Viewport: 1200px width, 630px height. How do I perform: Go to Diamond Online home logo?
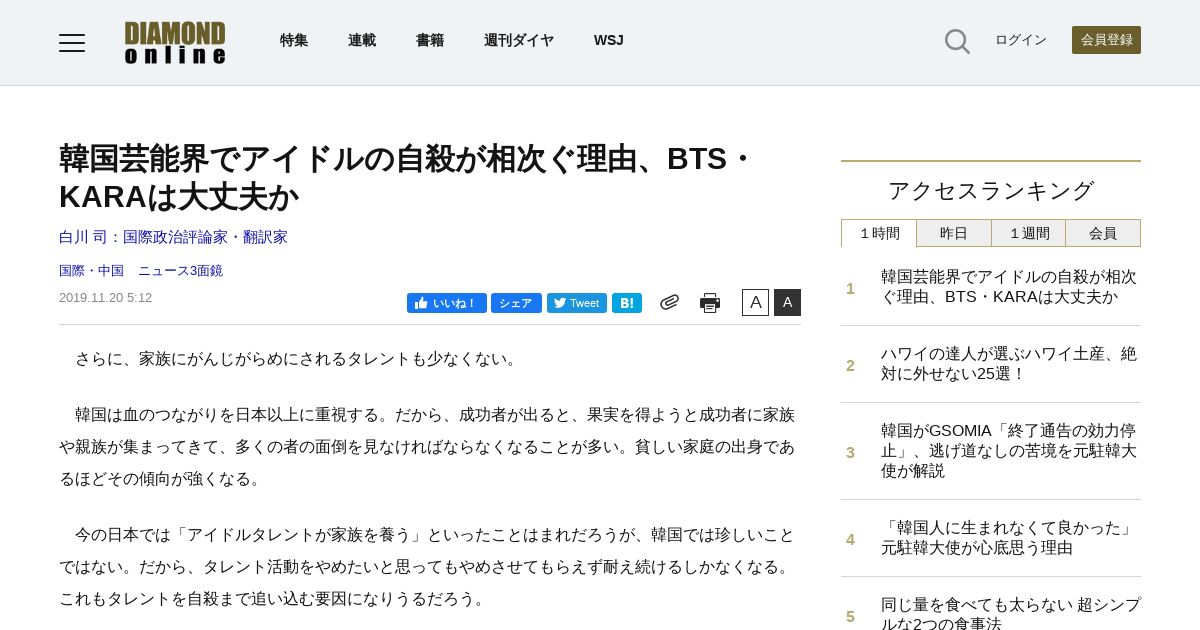(x=175, y=43)
